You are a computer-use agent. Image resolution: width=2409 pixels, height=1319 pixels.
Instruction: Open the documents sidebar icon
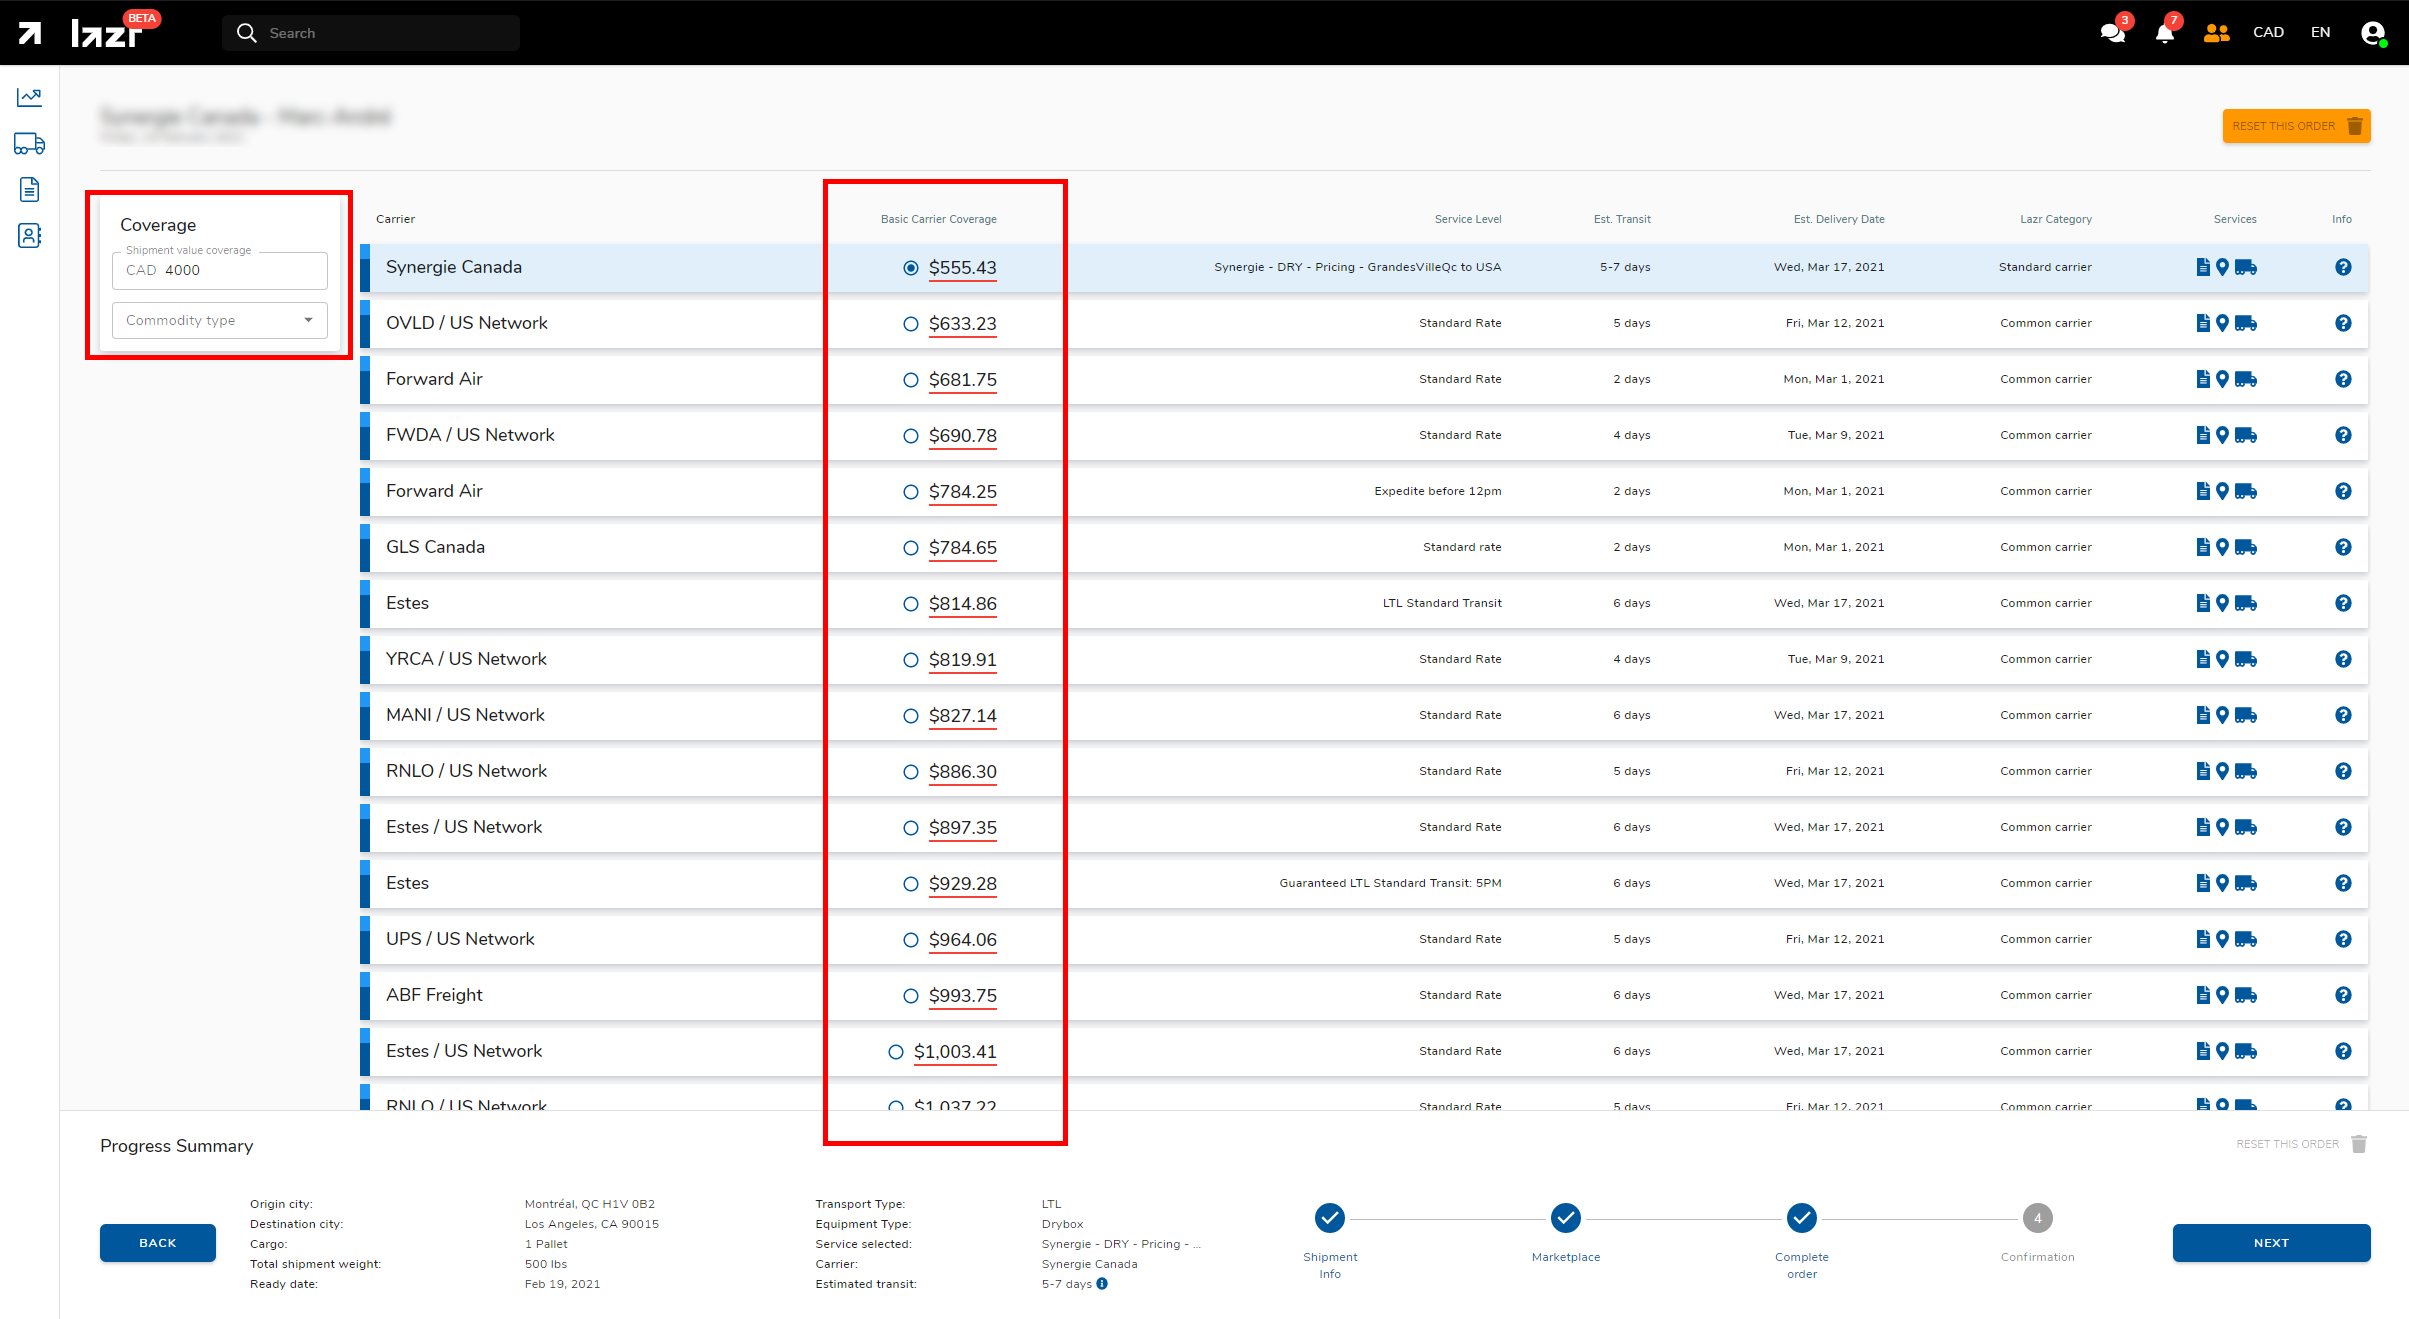[29, 190]
